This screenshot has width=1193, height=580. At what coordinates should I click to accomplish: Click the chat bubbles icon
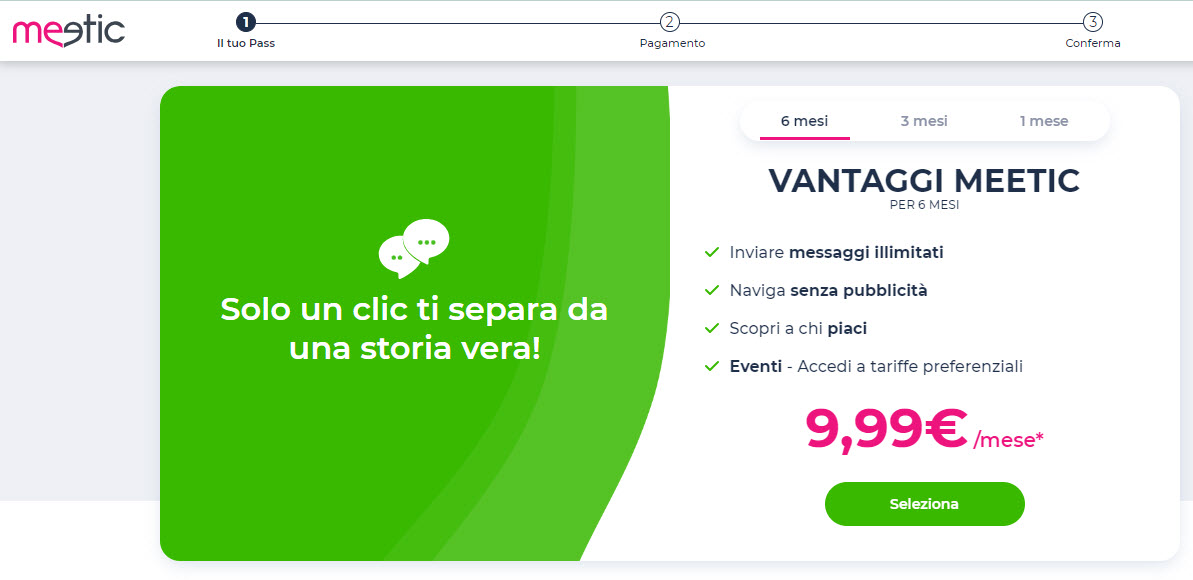tap(413, 248)
